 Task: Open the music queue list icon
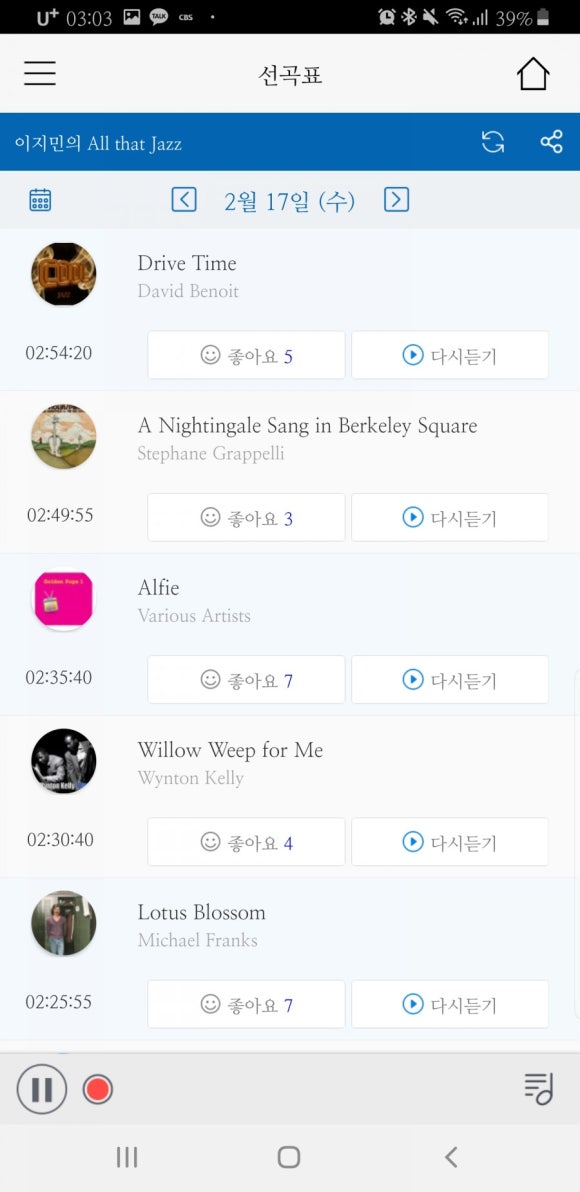pyautogui.click(x=538, y=1089)
